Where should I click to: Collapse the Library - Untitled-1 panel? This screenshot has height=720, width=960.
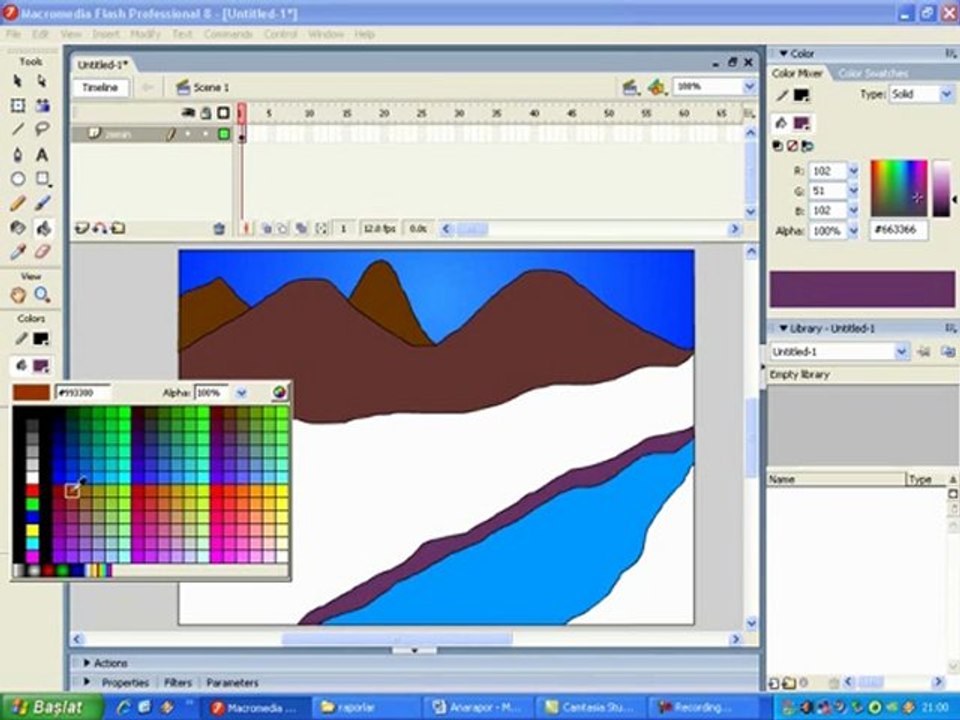[x=783, y=329]
